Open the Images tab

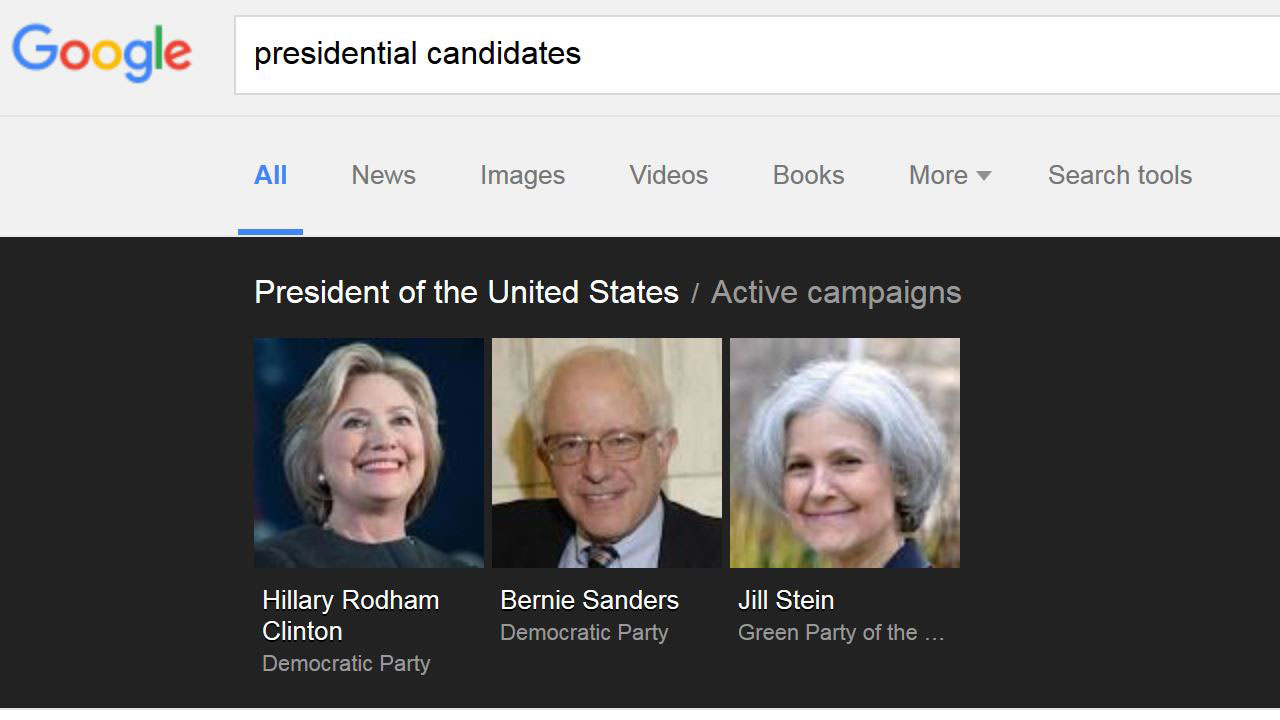[x=522, y=176]
